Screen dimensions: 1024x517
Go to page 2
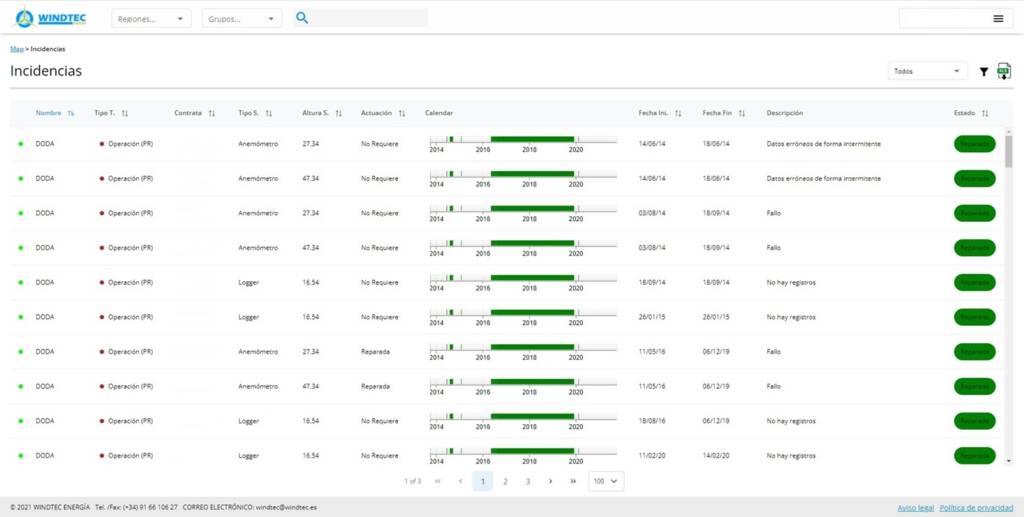(x=505, y=481)
